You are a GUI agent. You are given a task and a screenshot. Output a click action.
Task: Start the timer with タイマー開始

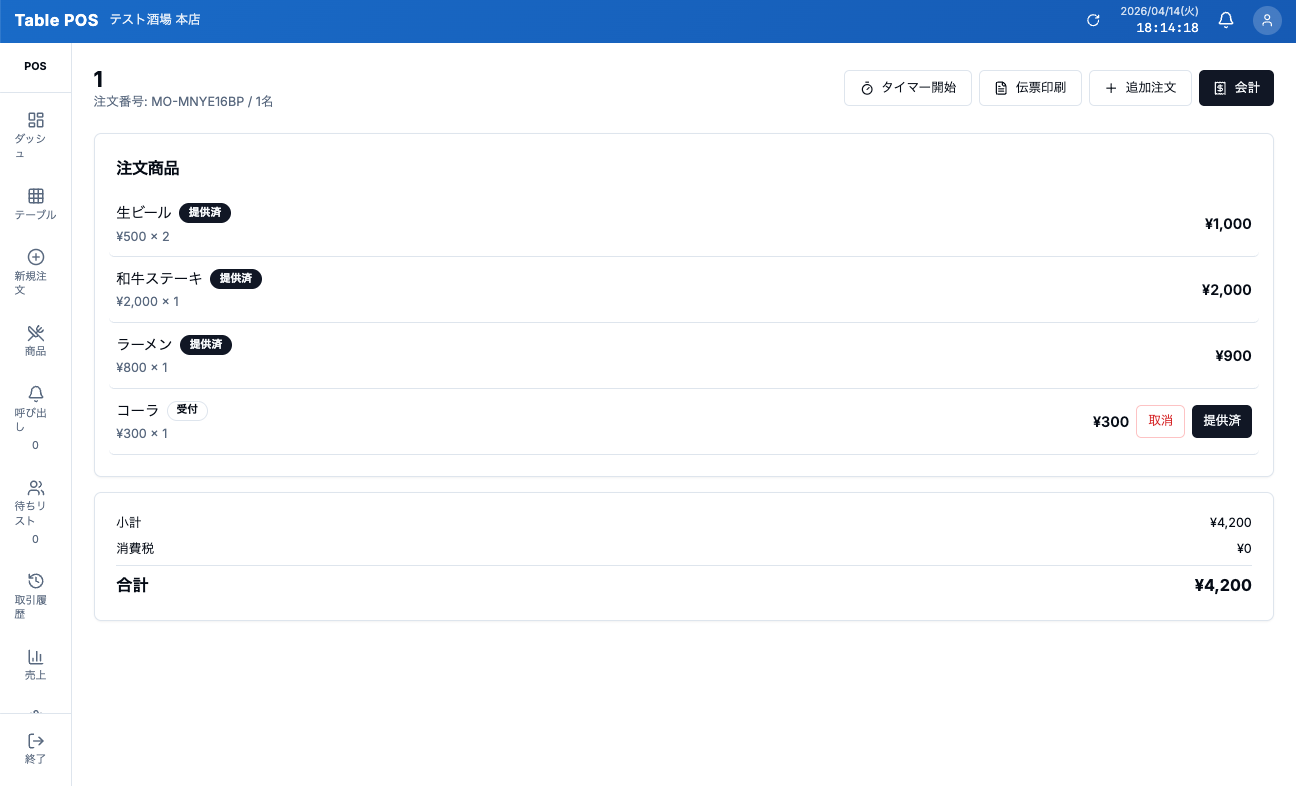click(x=908, y=88)
